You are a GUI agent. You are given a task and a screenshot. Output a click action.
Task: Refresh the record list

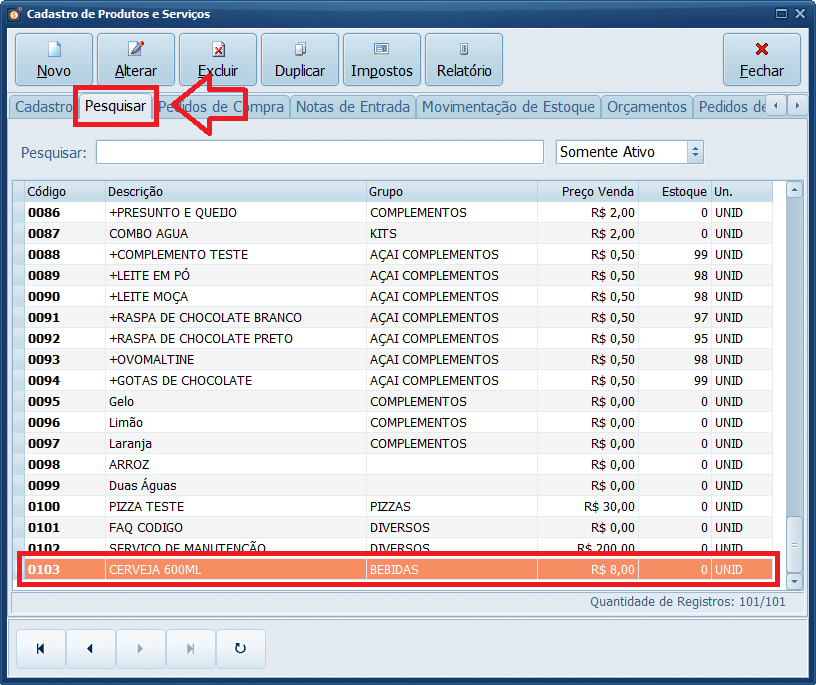pos(240,648)
